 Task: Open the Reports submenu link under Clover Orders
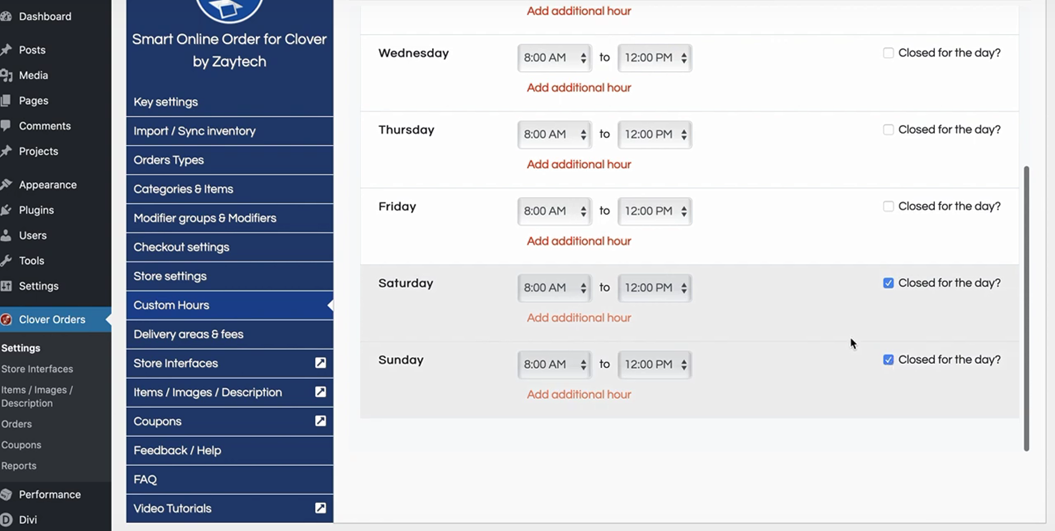(19, 466)
